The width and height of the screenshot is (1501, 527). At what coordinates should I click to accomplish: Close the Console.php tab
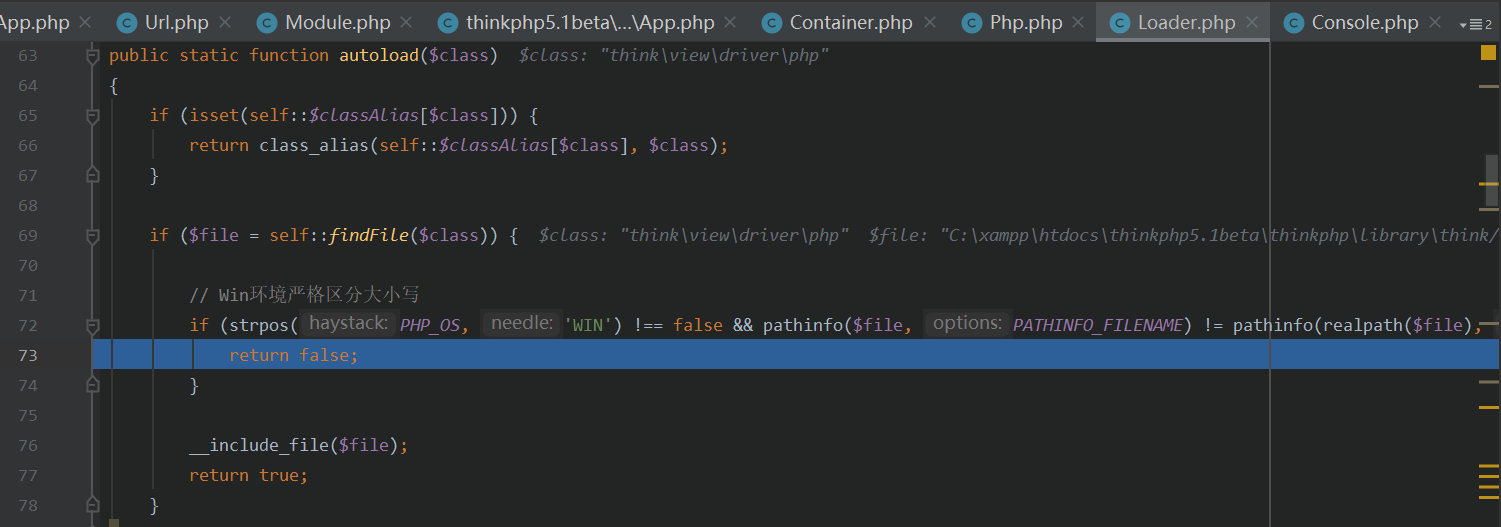[x=1435, y=22]
